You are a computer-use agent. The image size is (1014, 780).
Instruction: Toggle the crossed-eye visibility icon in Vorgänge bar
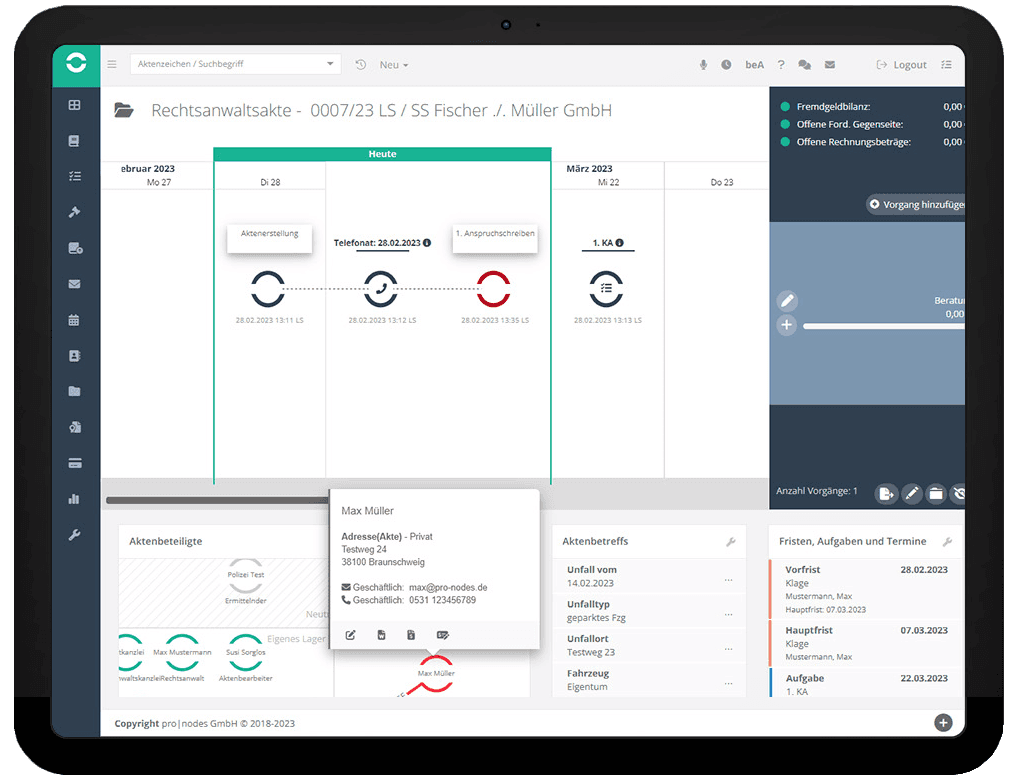point(958,493)
